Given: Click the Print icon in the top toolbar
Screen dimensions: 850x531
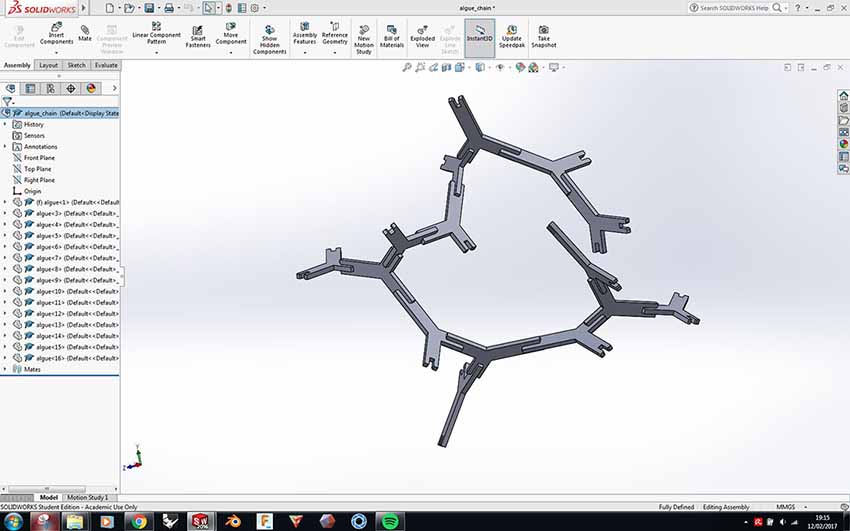Looking at the screenshot, I should [169, 8].
